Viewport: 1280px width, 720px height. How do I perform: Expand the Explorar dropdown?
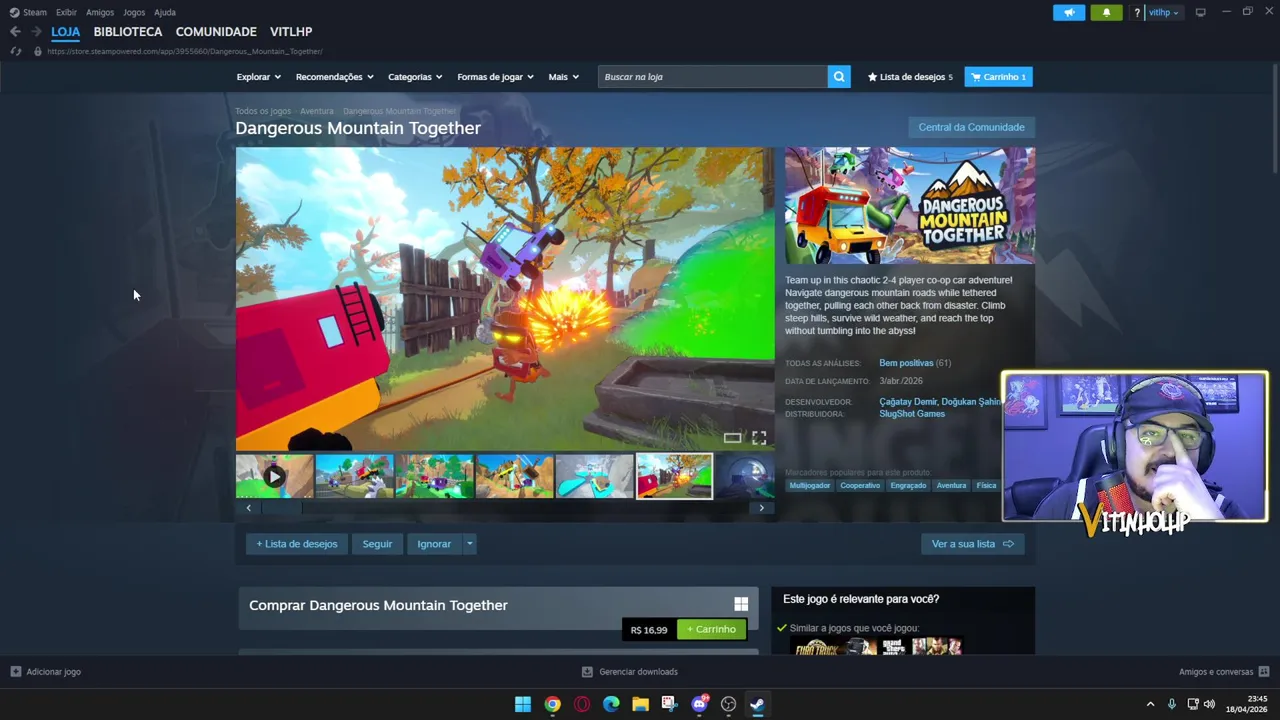pos(259,77)
